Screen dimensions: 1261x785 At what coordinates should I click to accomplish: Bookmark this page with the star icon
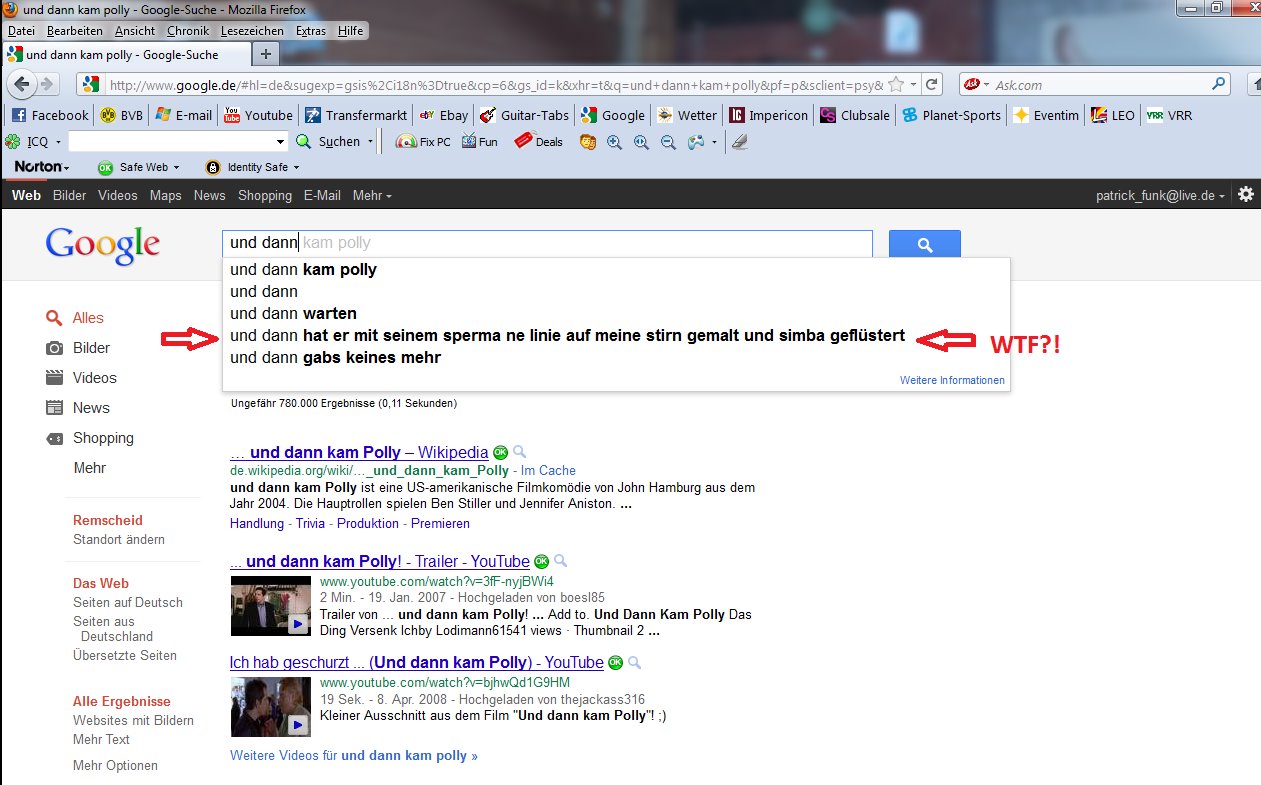tap(896, 85)
